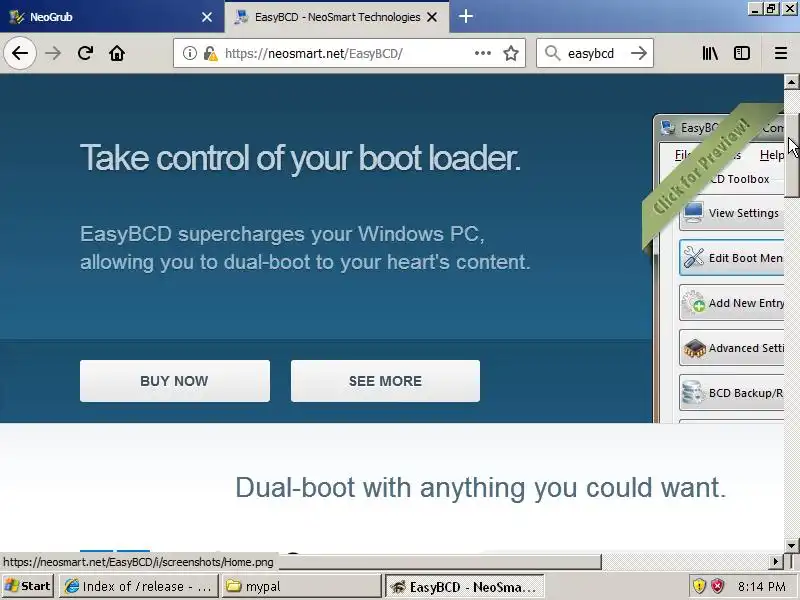Click the 8:14 PM system clock
This screenshot has height=600, width=800.
tap(762, 586)
